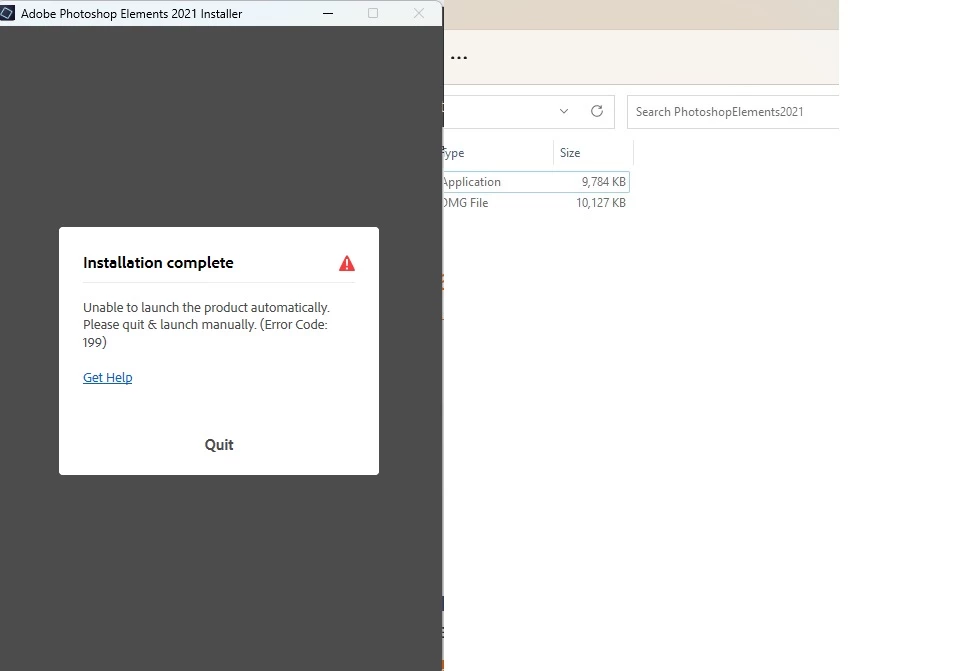Select the DMG File row
Screen dimensions: 957x671
[536, 203]
